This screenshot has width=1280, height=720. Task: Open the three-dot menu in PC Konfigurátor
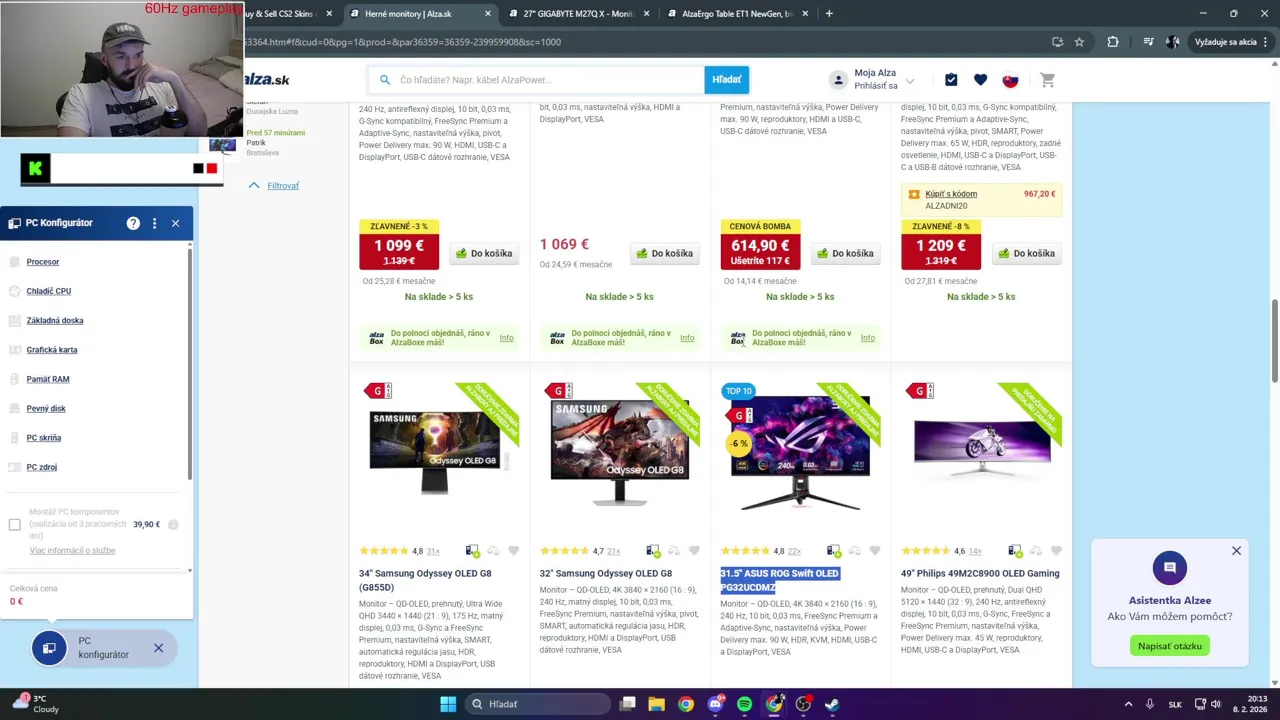154,223
